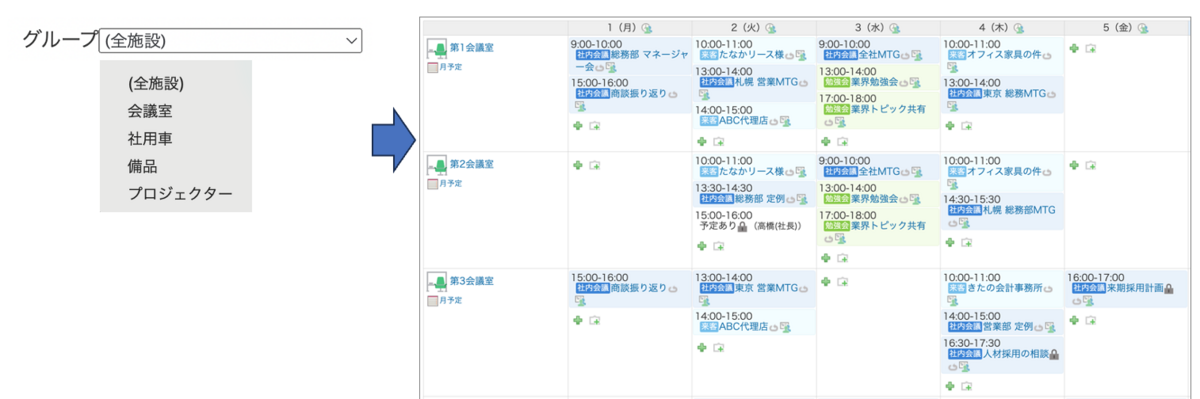The image size is (1200, 399).
Task: Open the 人材採用の相談 event
Action: tap(1015, 353)
